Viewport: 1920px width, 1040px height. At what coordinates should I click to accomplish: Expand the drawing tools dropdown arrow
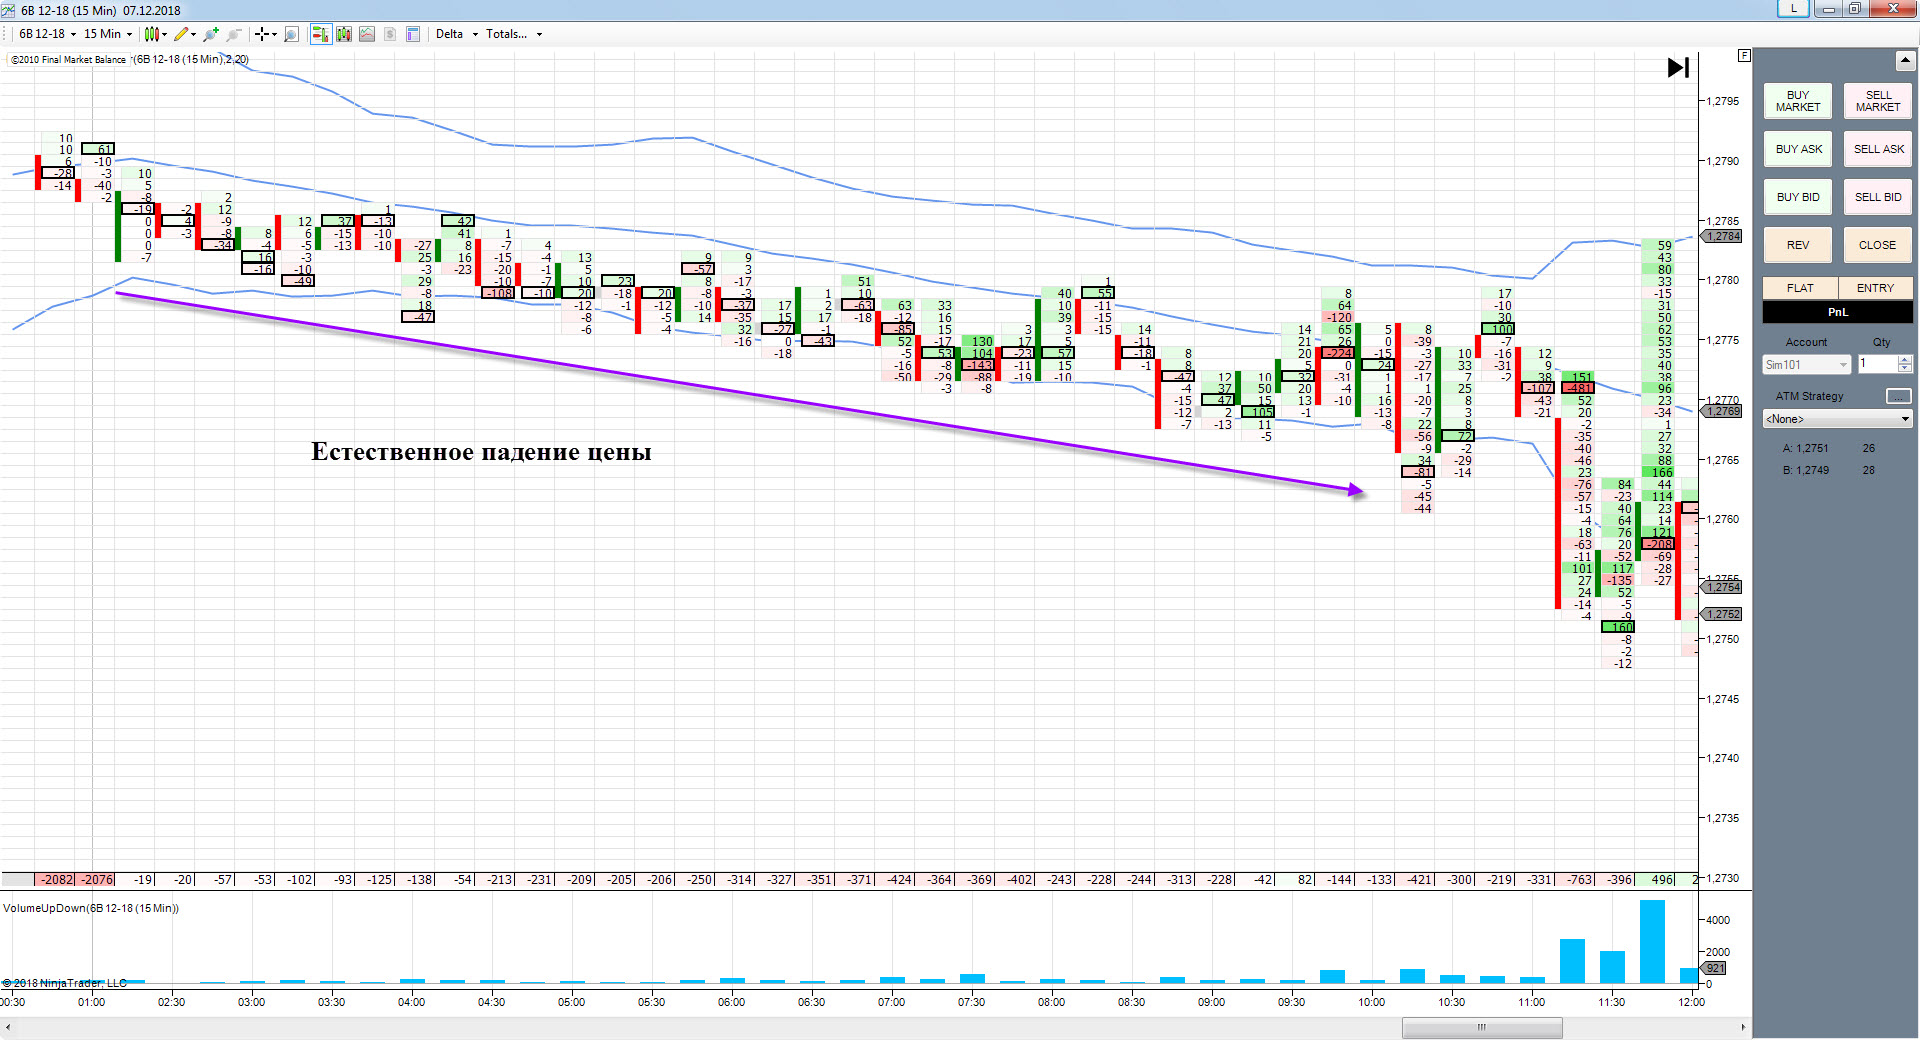click(x=193, y=34)
